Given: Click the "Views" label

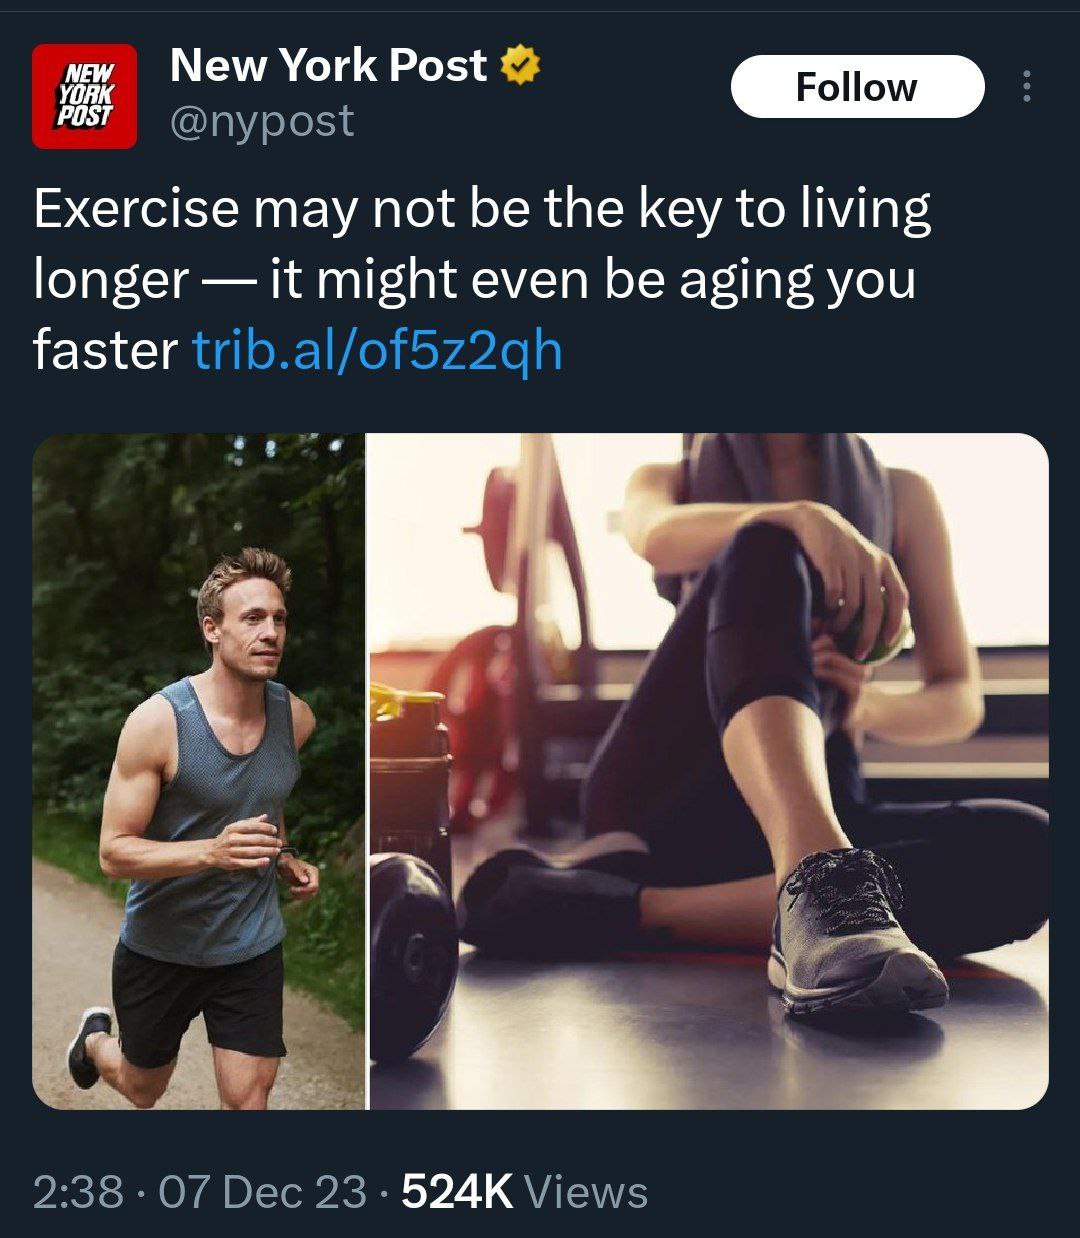Looking at the screenshot, I should pyautogui.click(x=587, y=1192).
